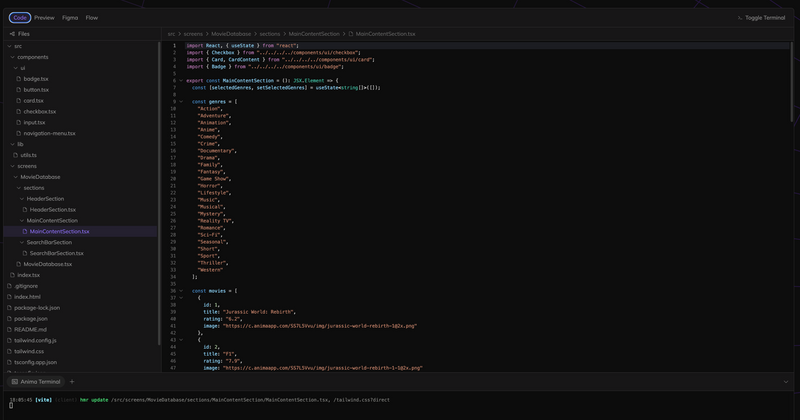Open checkbox.tsx file
The width and height of the screenshot is (800, 420).
point(39,111)
